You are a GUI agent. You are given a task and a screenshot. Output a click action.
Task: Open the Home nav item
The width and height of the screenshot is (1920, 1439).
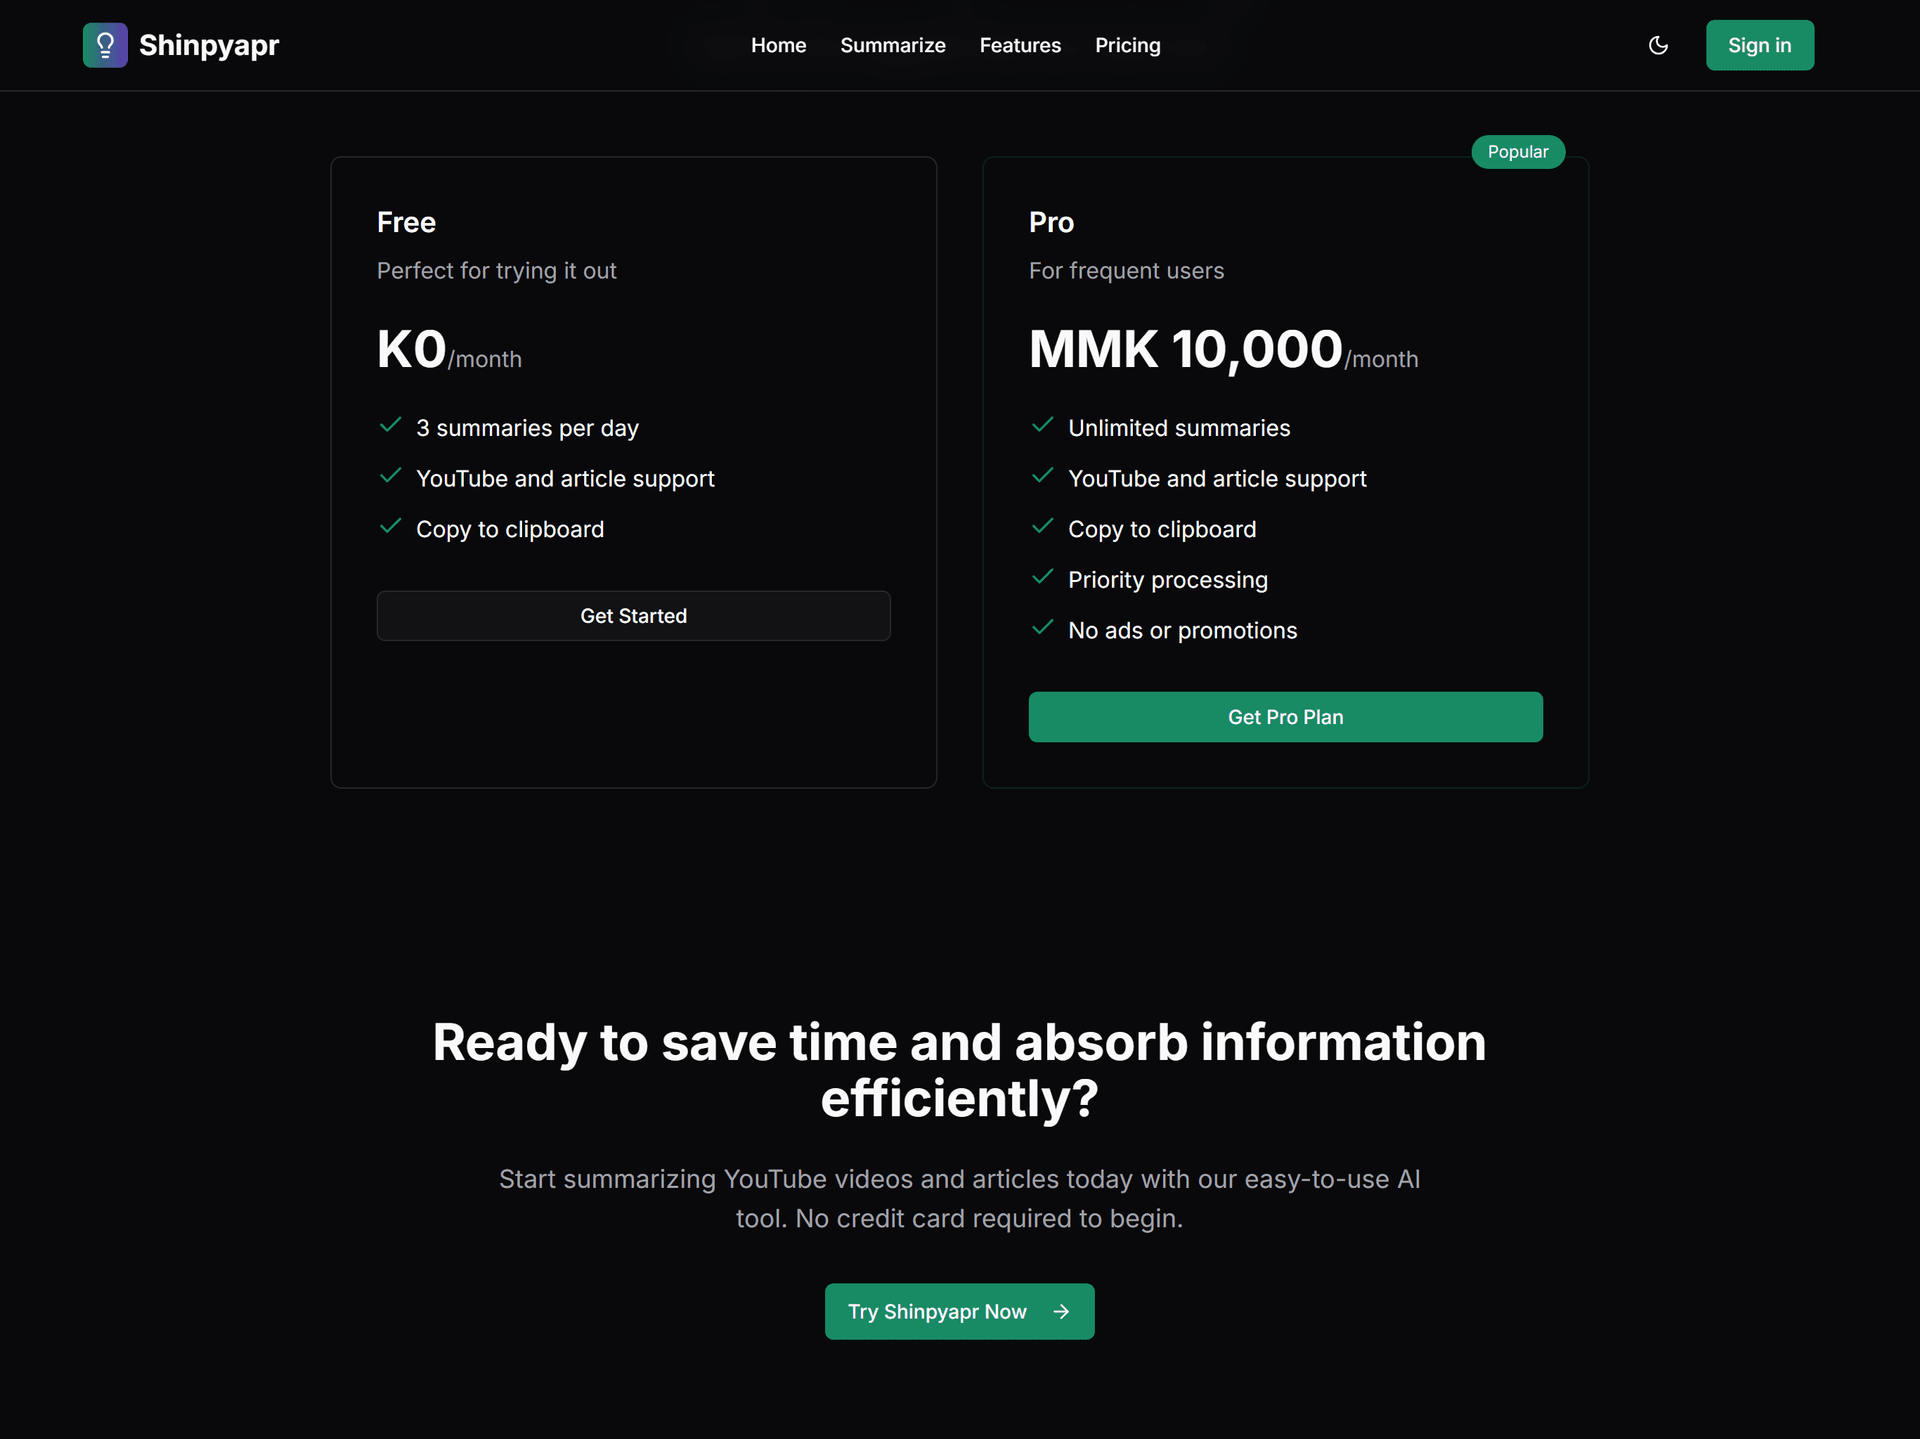click(778, 45)
